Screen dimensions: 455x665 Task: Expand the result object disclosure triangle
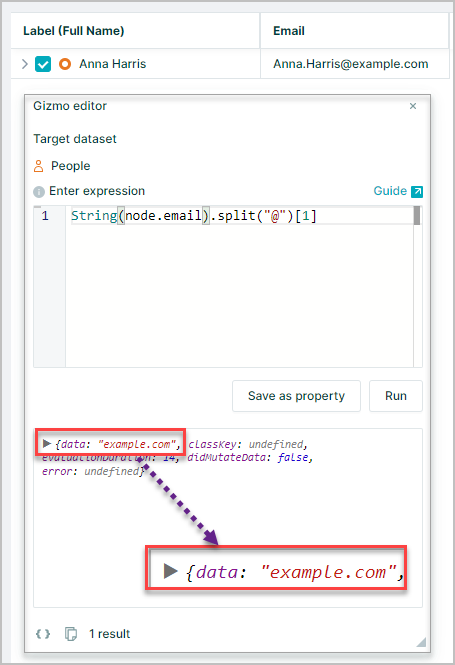point(47,444)
